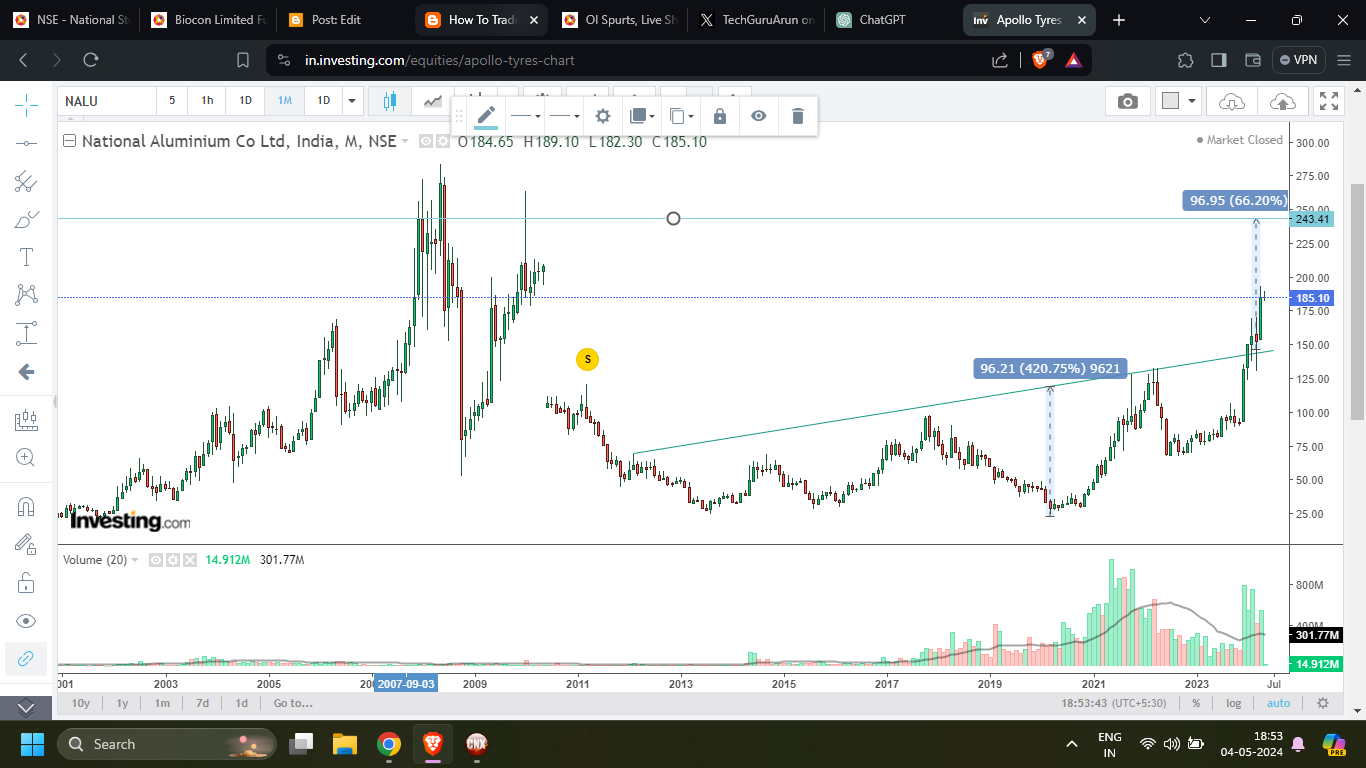Select the 7d time range

(x=202, y=703)
